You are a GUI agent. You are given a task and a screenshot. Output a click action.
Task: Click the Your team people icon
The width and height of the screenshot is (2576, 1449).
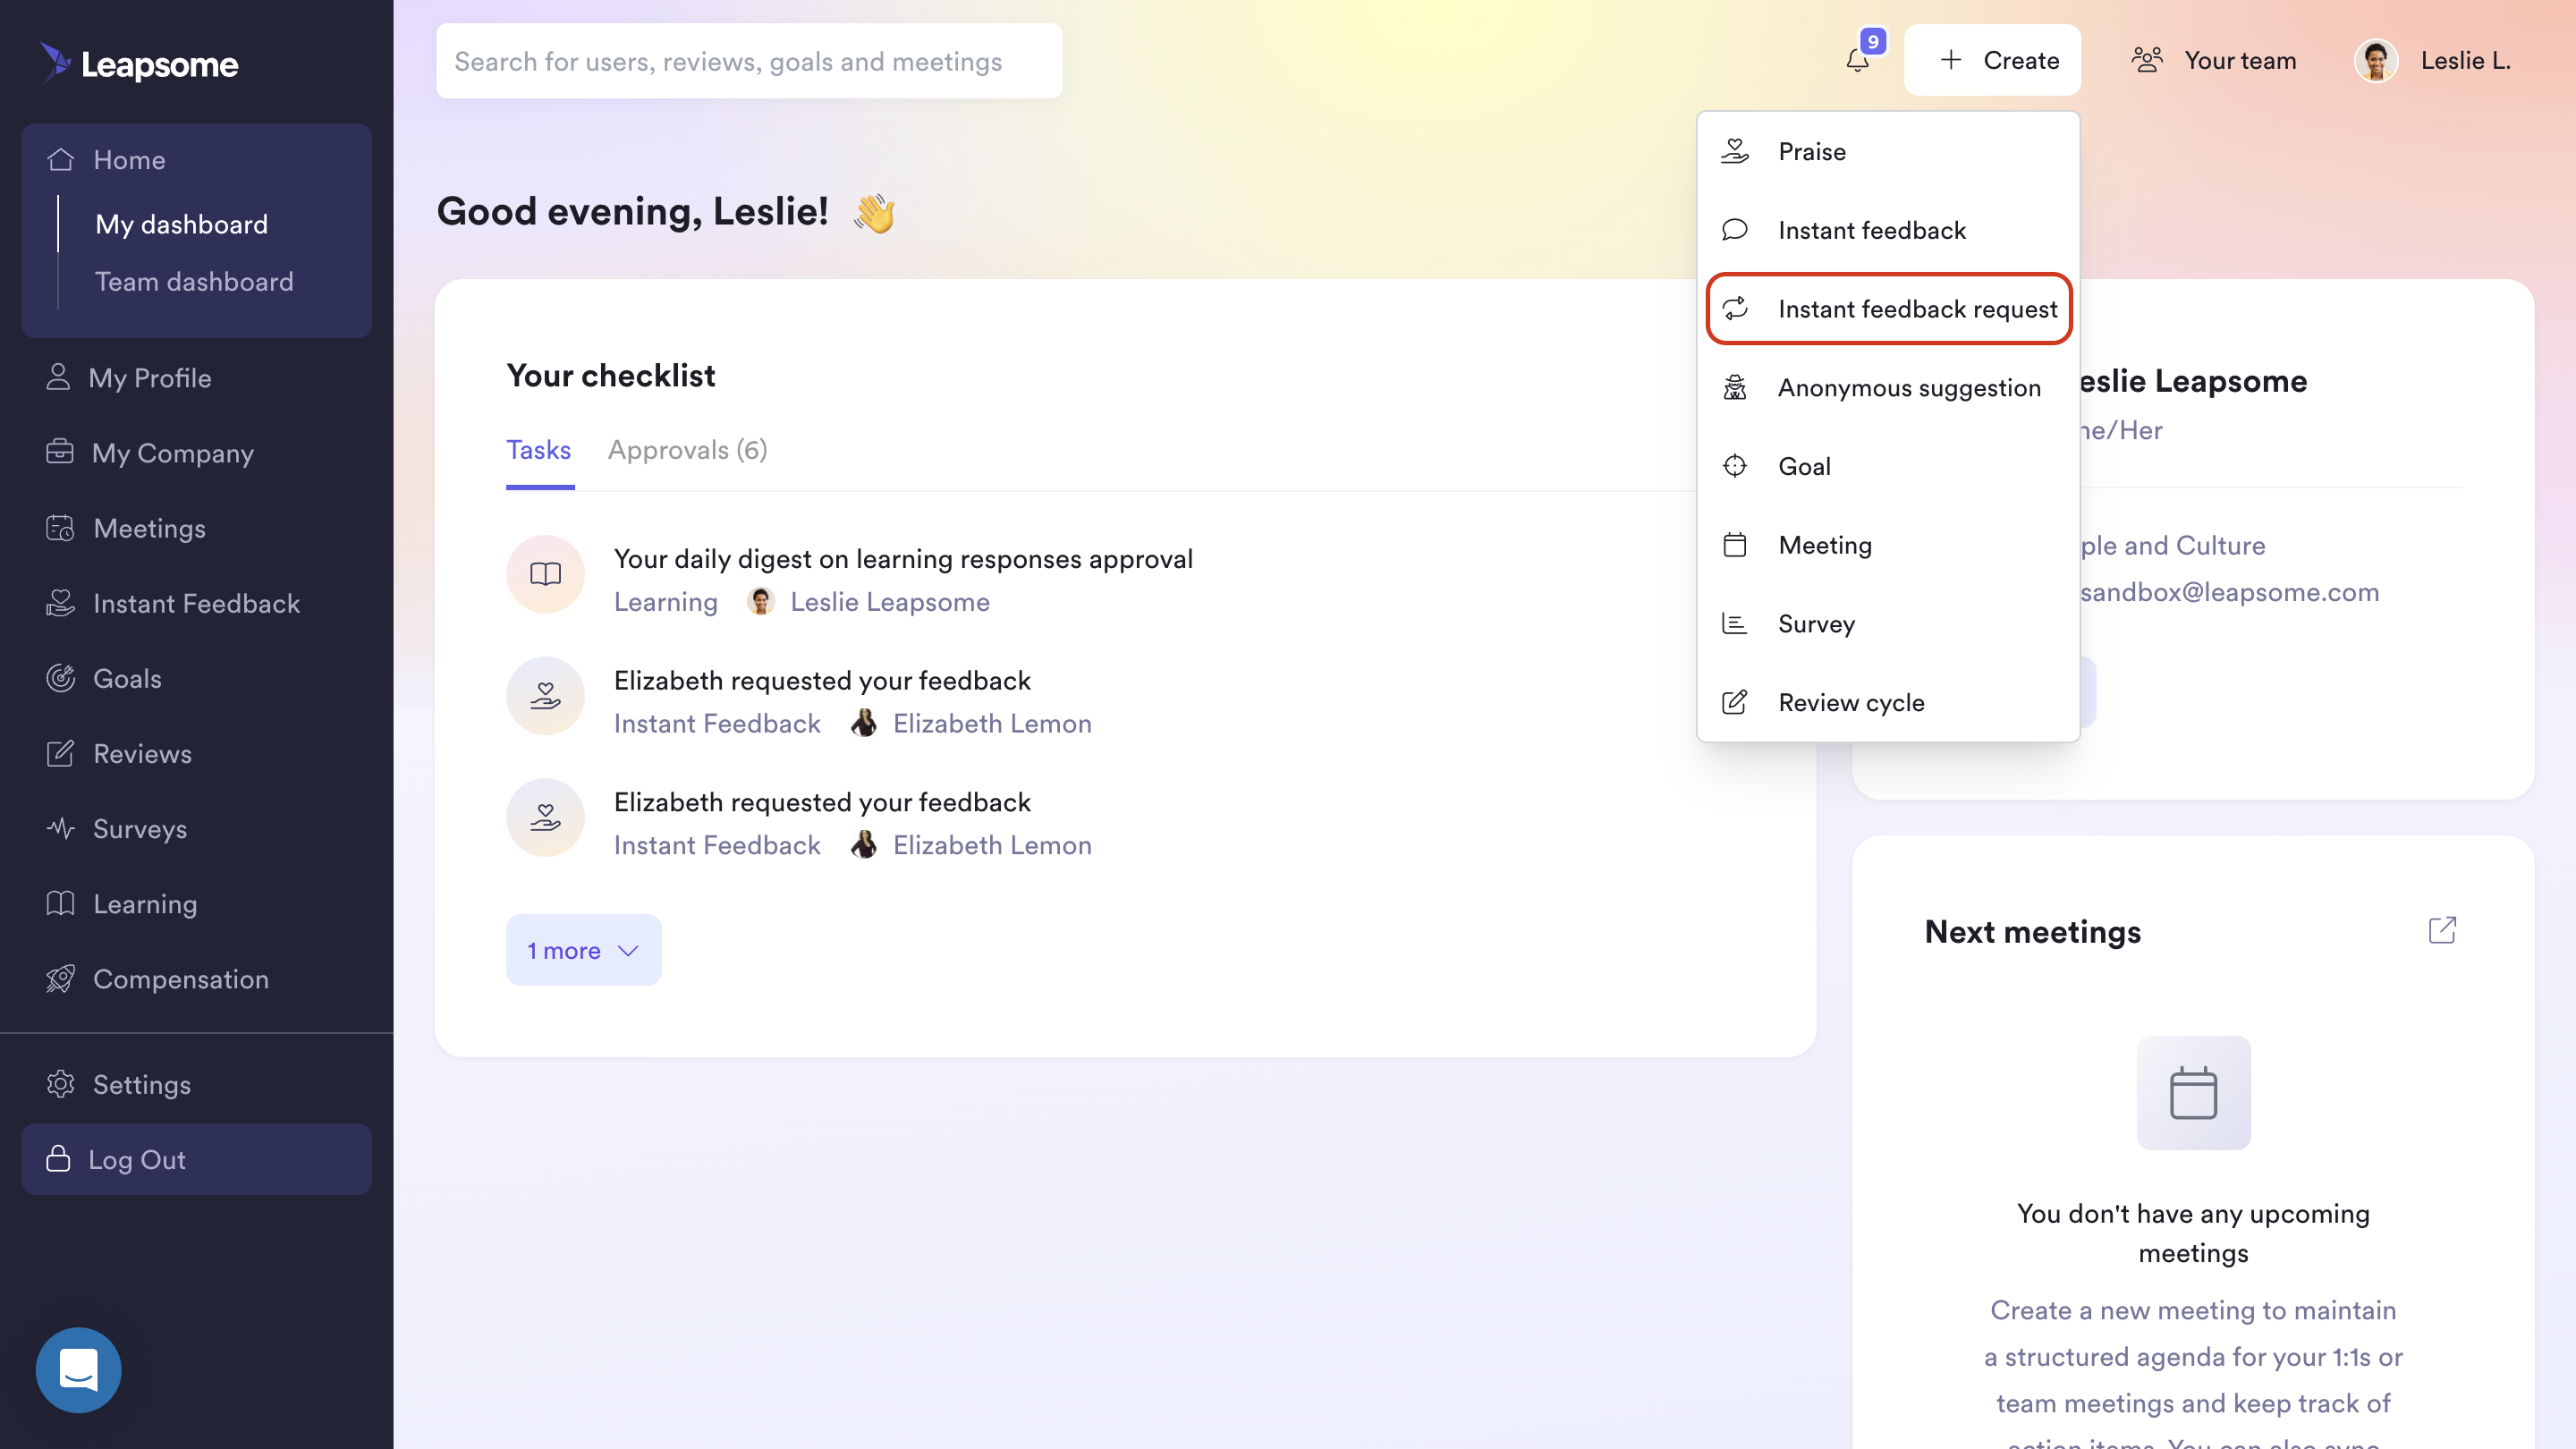[x=2147, y=60]
